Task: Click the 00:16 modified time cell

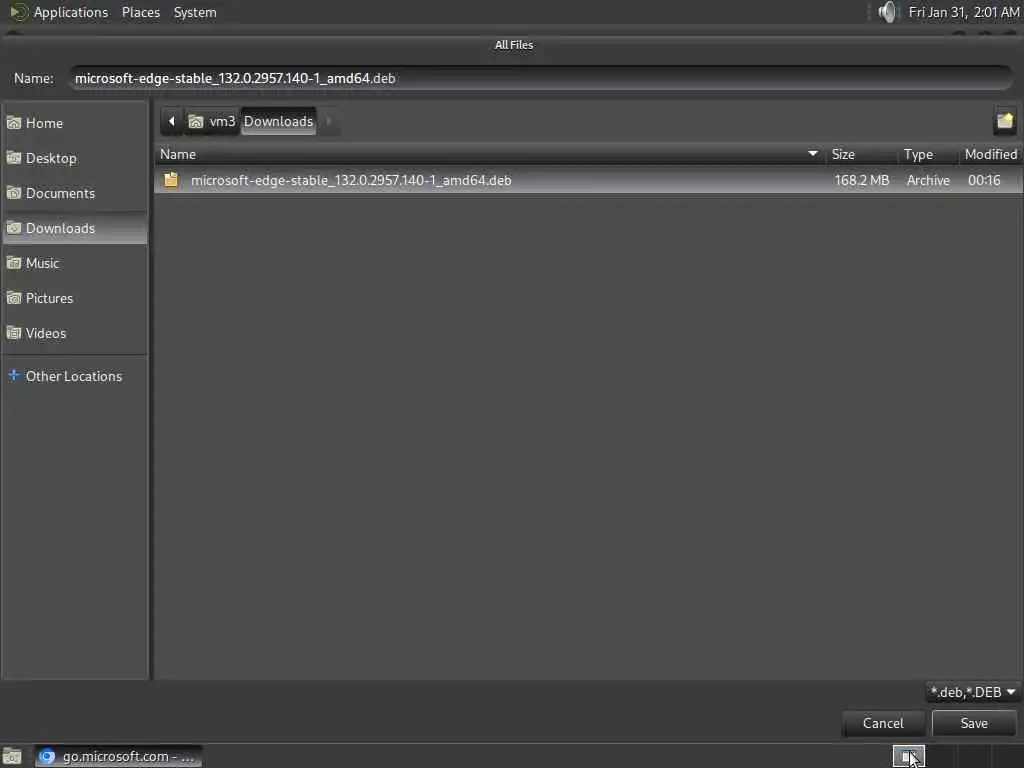Action: click(x=984, y=180)
